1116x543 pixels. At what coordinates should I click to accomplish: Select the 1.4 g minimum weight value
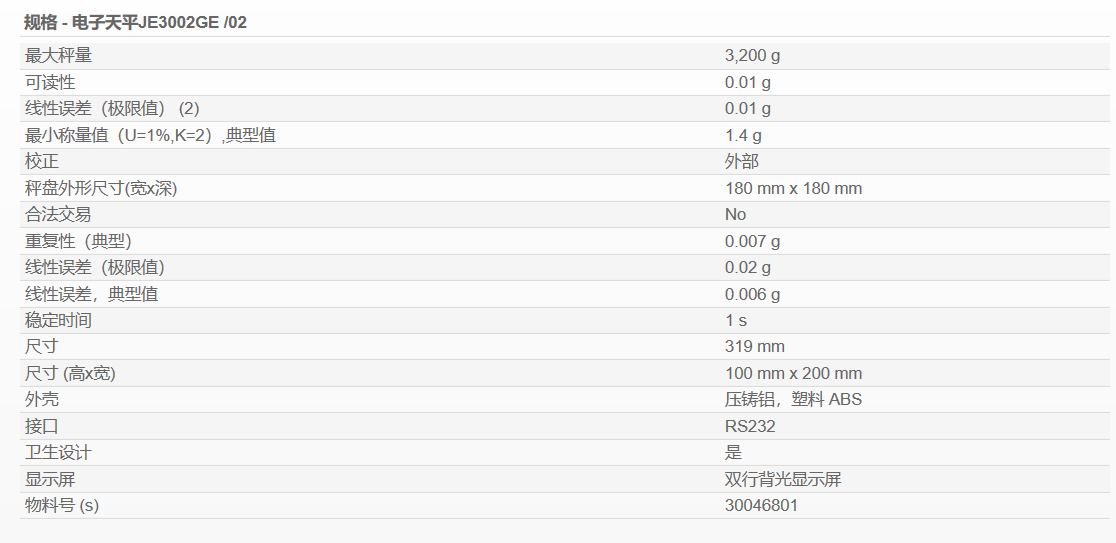coord(743,135)
